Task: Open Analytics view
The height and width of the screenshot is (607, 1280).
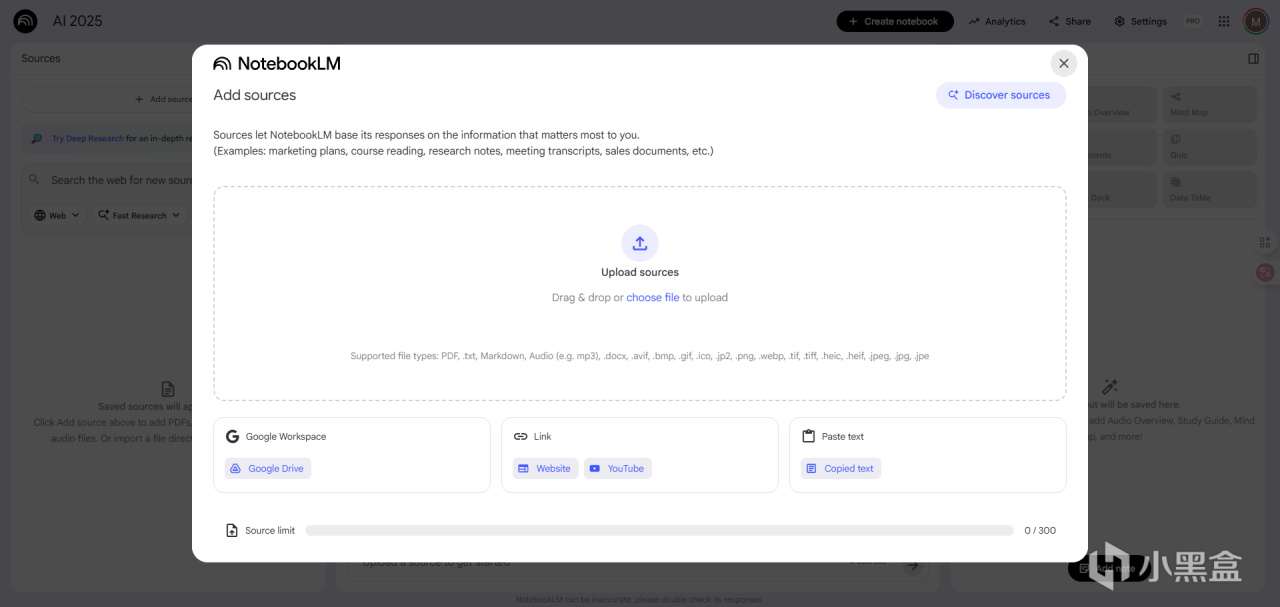Action: click(x=996, y=21)
